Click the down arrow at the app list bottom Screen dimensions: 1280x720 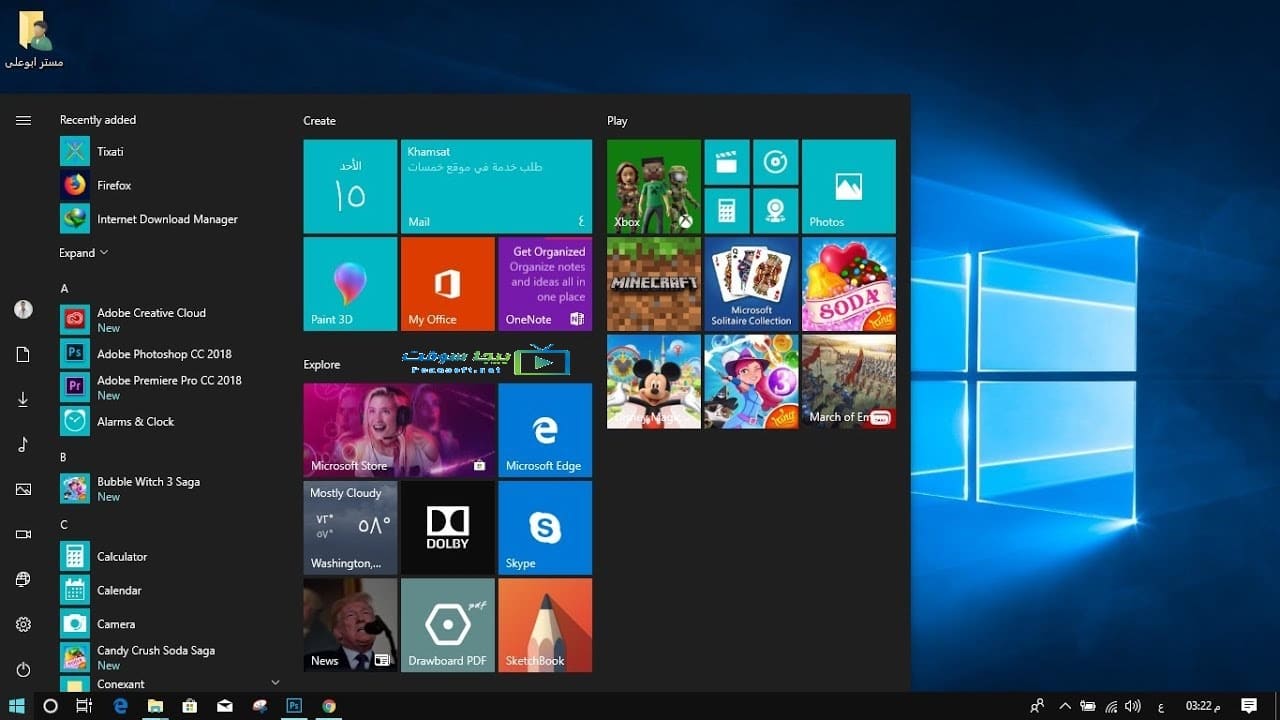tap(276, 682)
